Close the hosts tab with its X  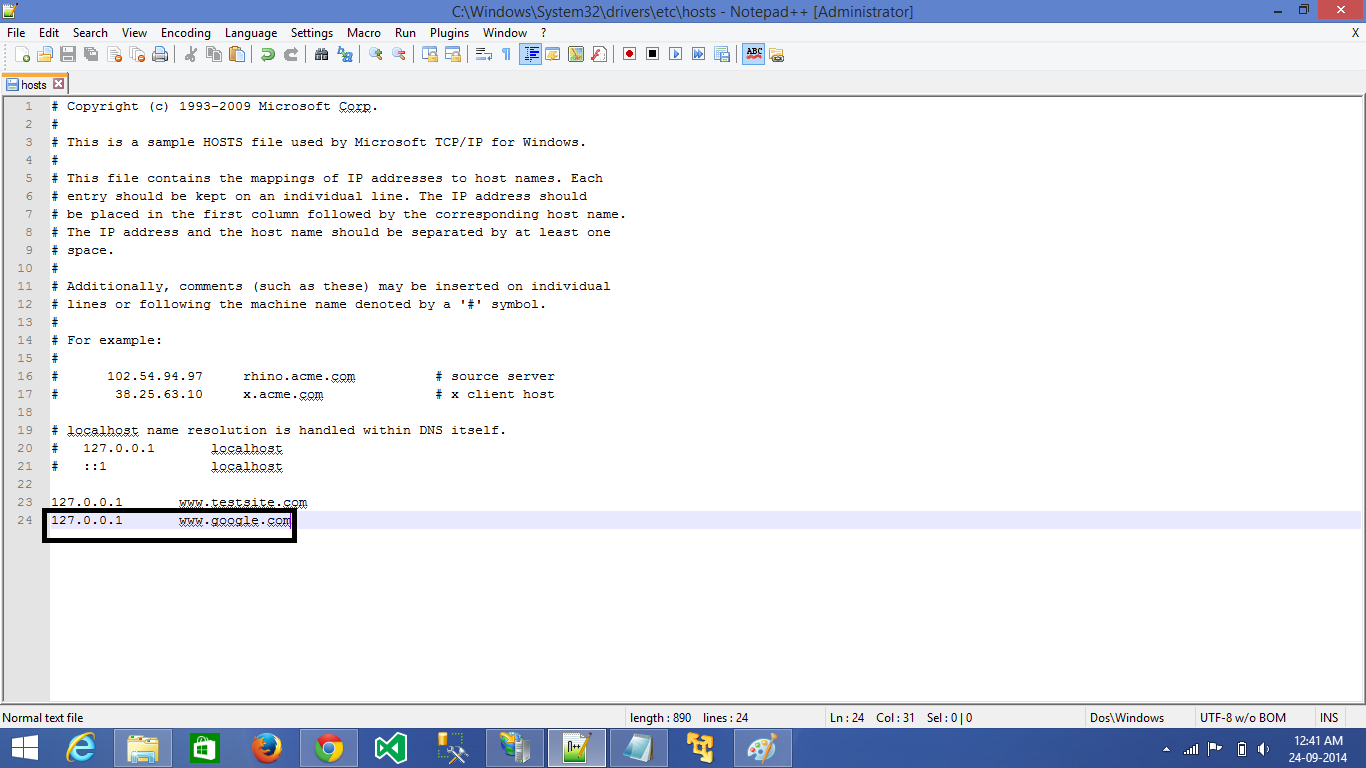[58, 84]
